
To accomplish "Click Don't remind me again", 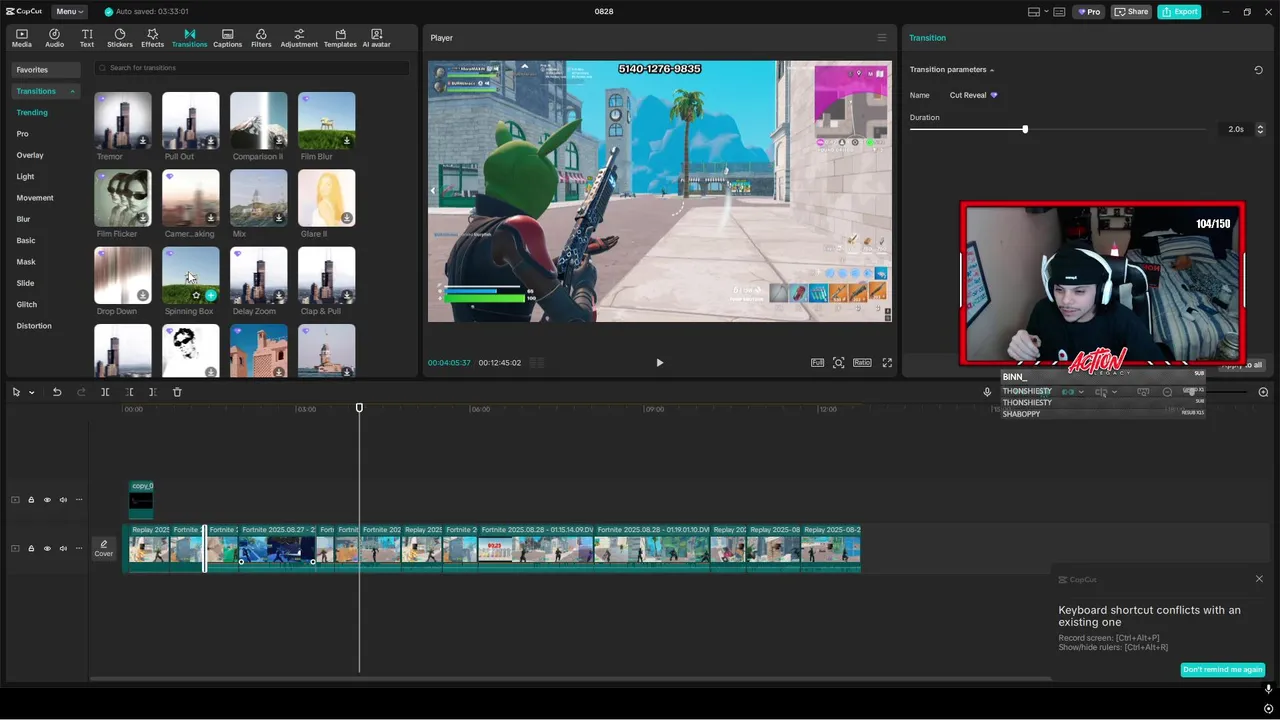I will 1223,670.
